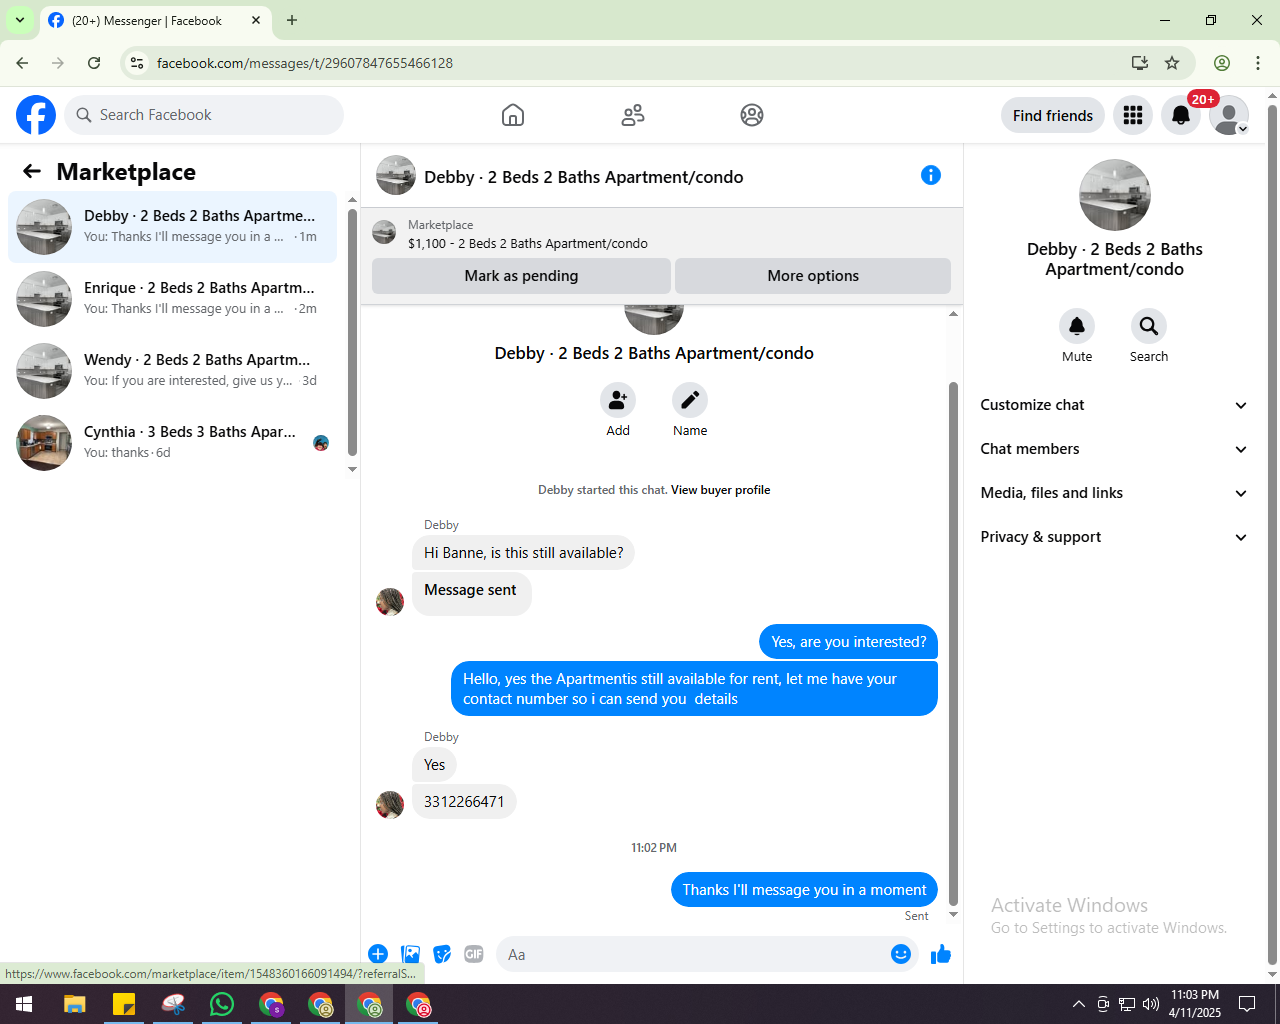Send a thumbs-up like
The image size is (1280, 1024).
pyautogui.click(x=941, y=954)
